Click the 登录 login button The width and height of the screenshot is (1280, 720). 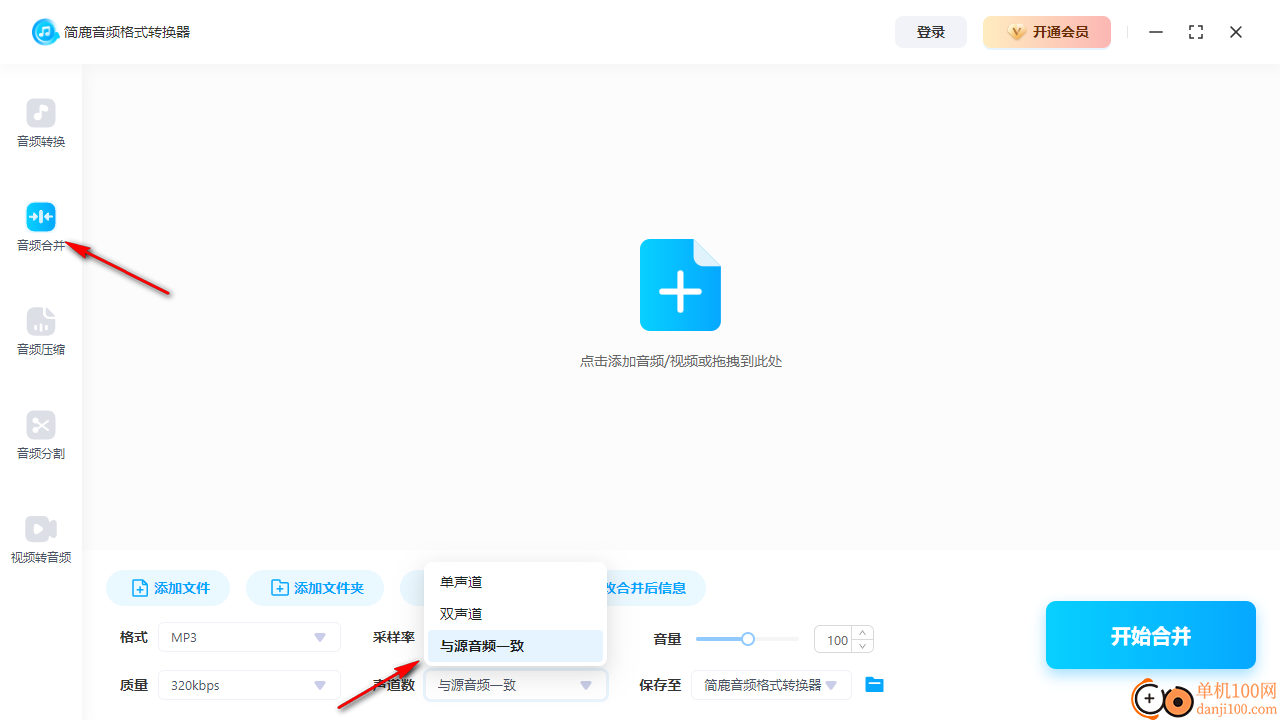[931, 32]
